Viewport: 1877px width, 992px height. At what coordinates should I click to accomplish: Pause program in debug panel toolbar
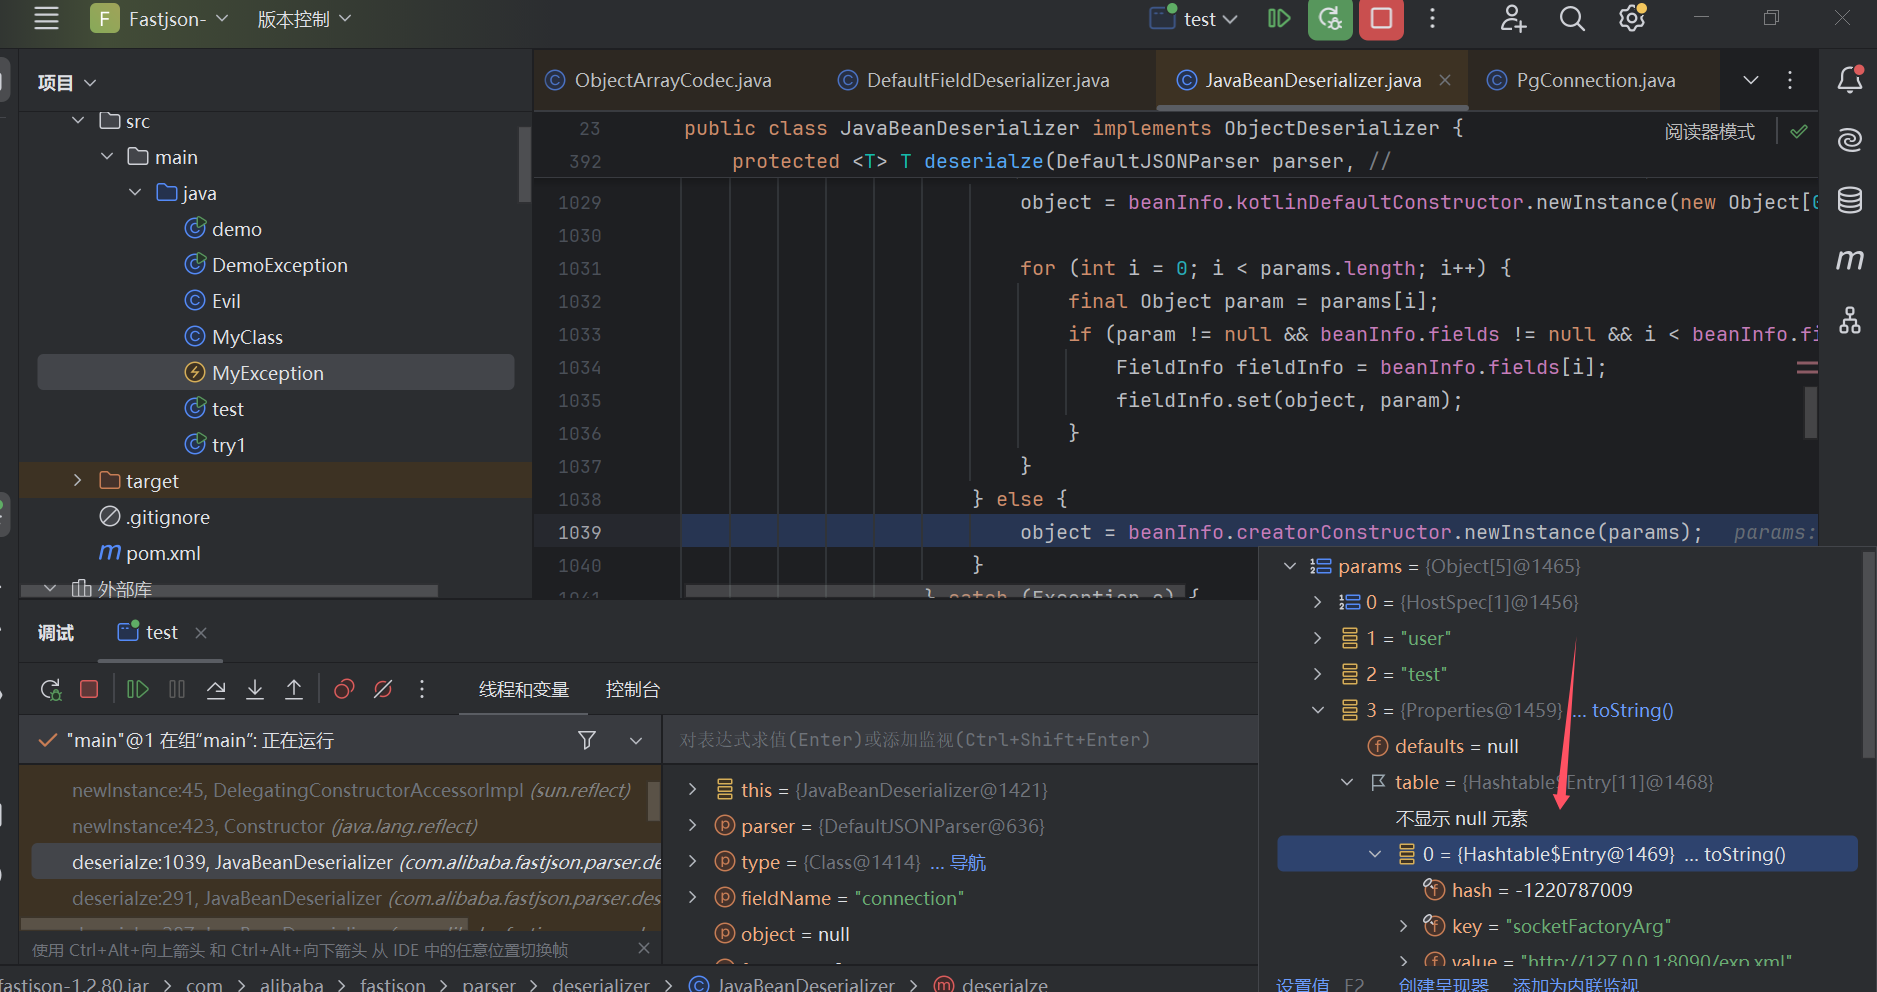click(177, 689)
